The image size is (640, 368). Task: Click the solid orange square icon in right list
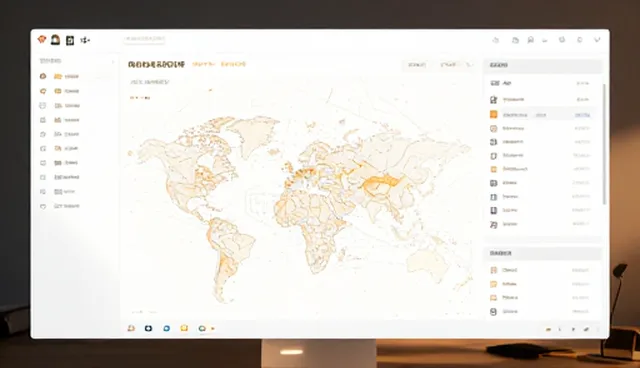494,115
